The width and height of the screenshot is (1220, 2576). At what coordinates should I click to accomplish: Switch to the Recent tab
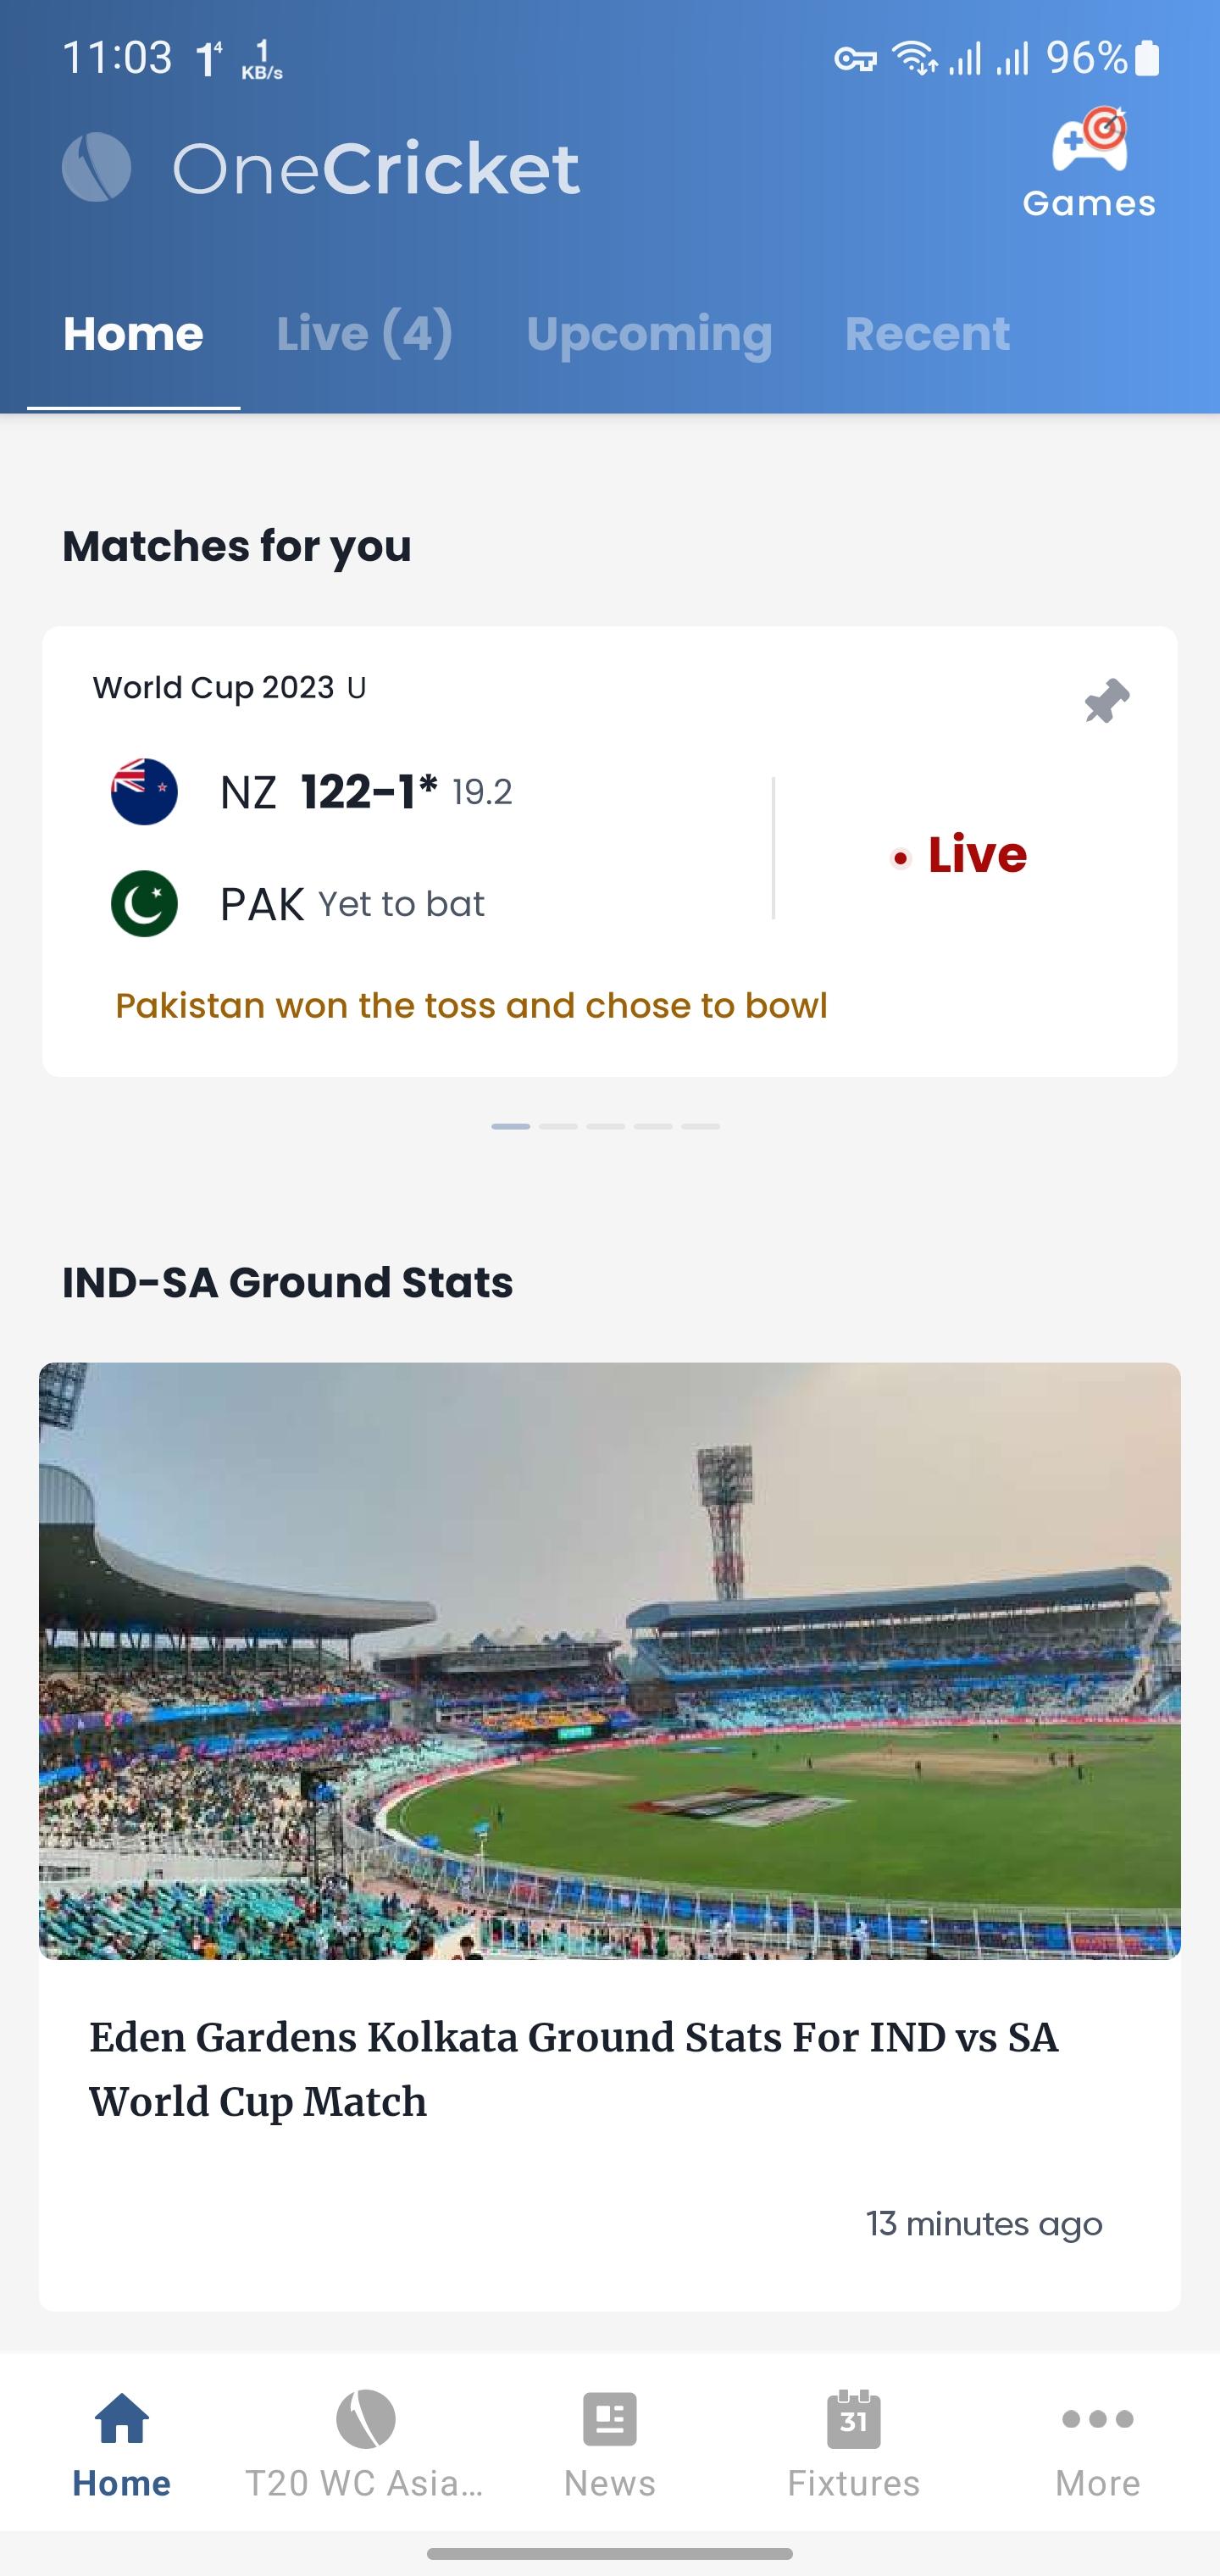[927, 333]
